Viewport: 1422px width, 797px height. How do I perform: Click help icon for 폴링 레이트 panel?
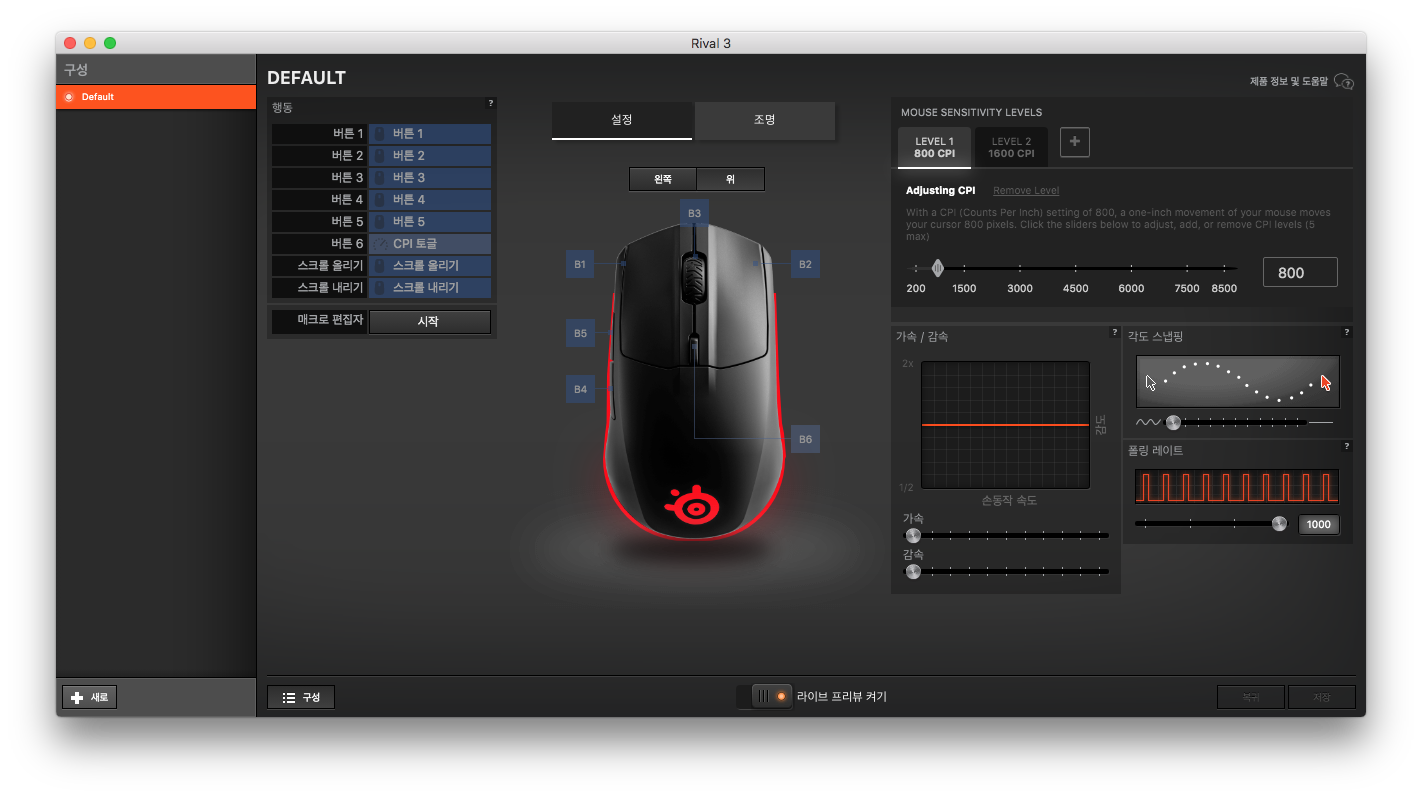[x=1346, y=447]
